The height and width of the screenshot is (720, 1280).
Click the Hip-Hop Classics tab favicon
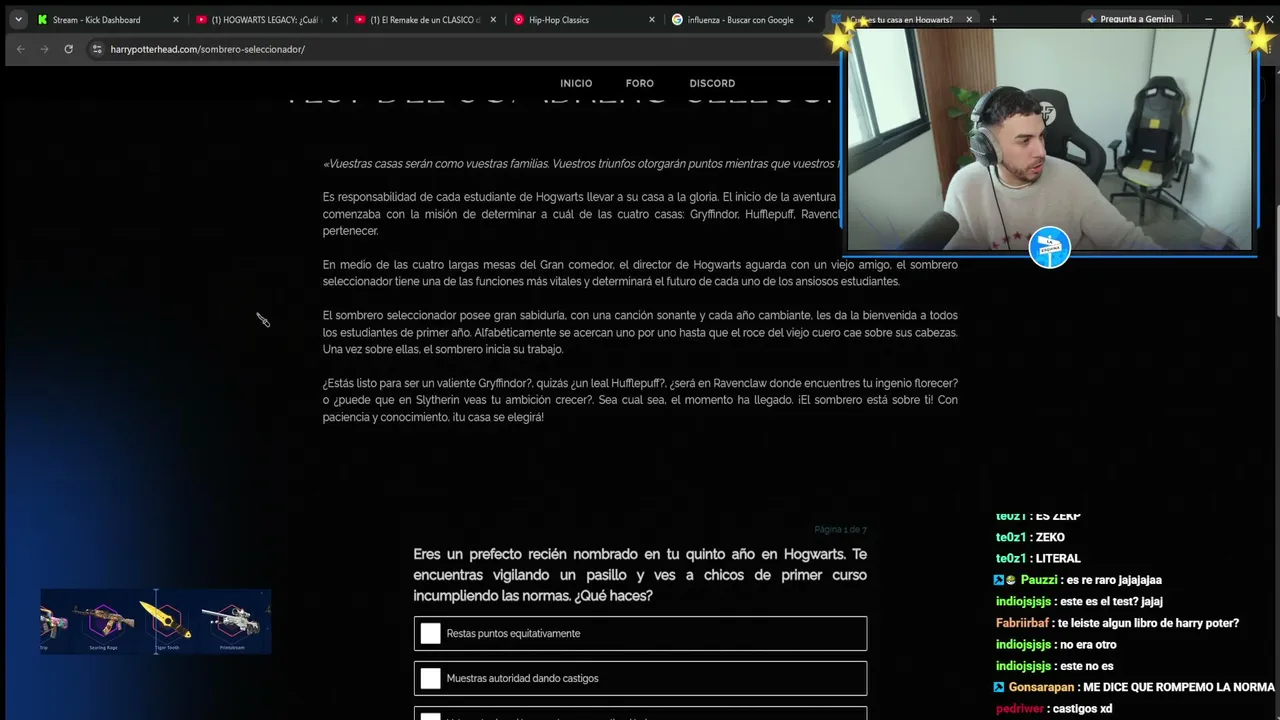coord(518,19)
